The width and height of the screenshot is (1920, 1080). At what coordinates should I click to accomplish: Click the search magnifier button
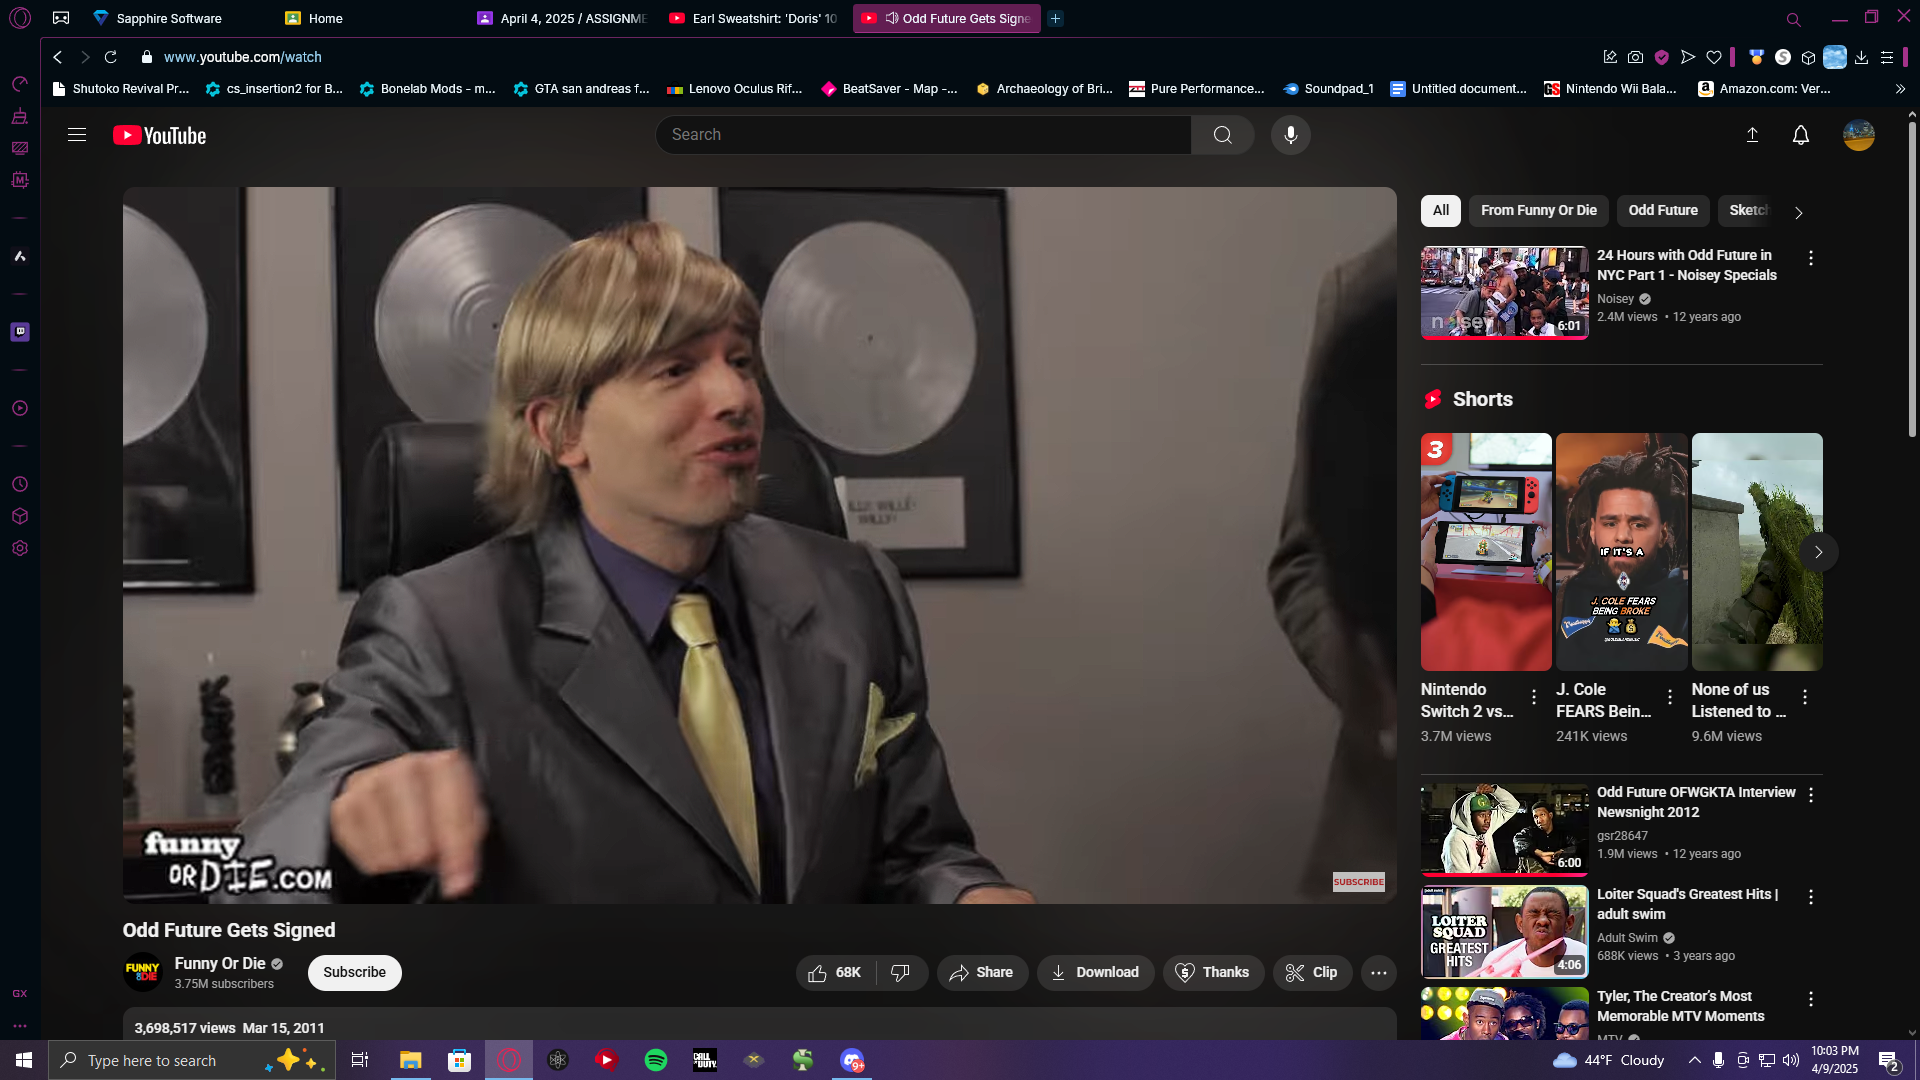[x=1222, y=135]
